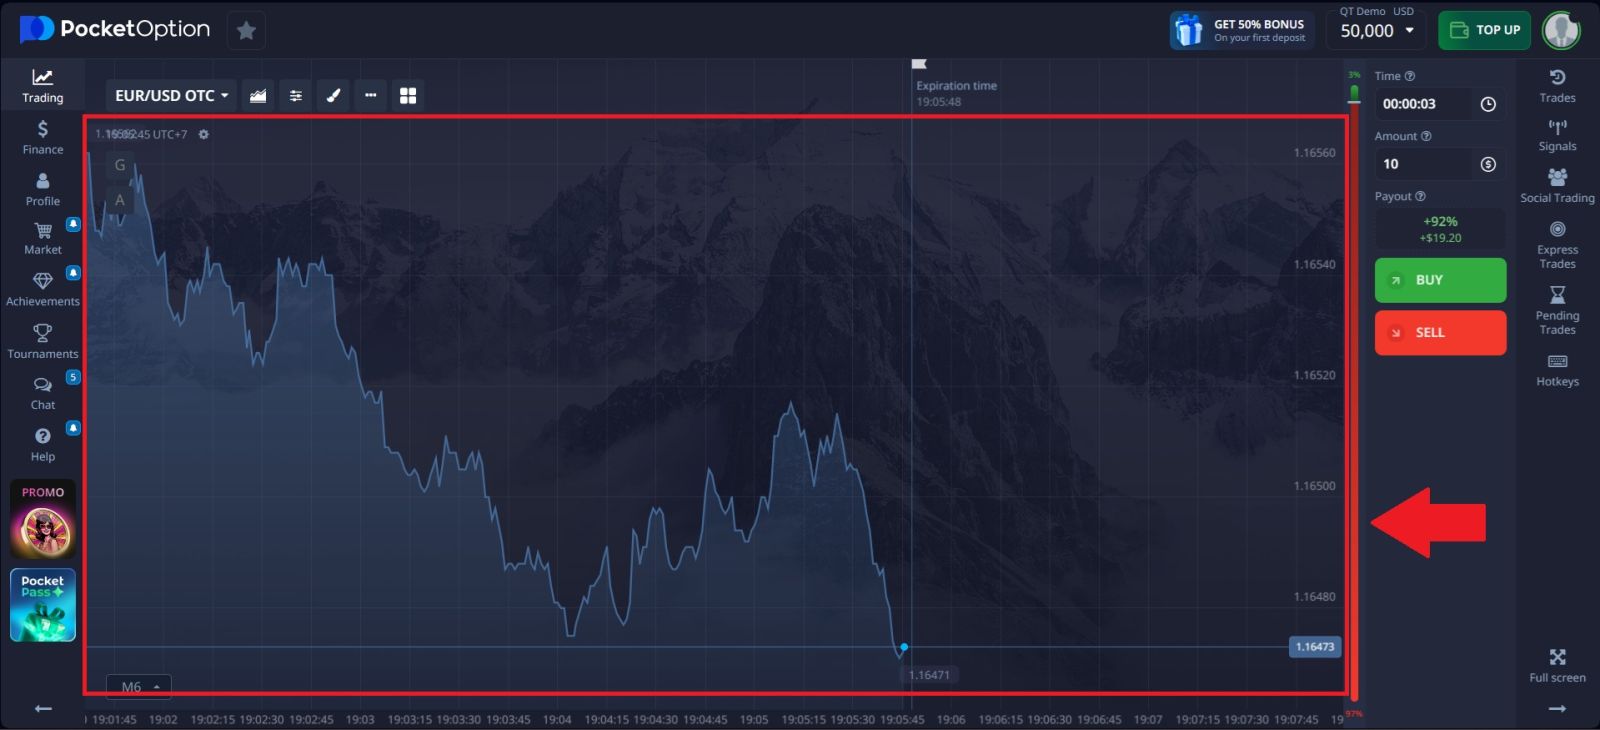Screen dimensions: 1600x730
Task: Open Social Trading panel
Action: click(x=1557, y=185)
